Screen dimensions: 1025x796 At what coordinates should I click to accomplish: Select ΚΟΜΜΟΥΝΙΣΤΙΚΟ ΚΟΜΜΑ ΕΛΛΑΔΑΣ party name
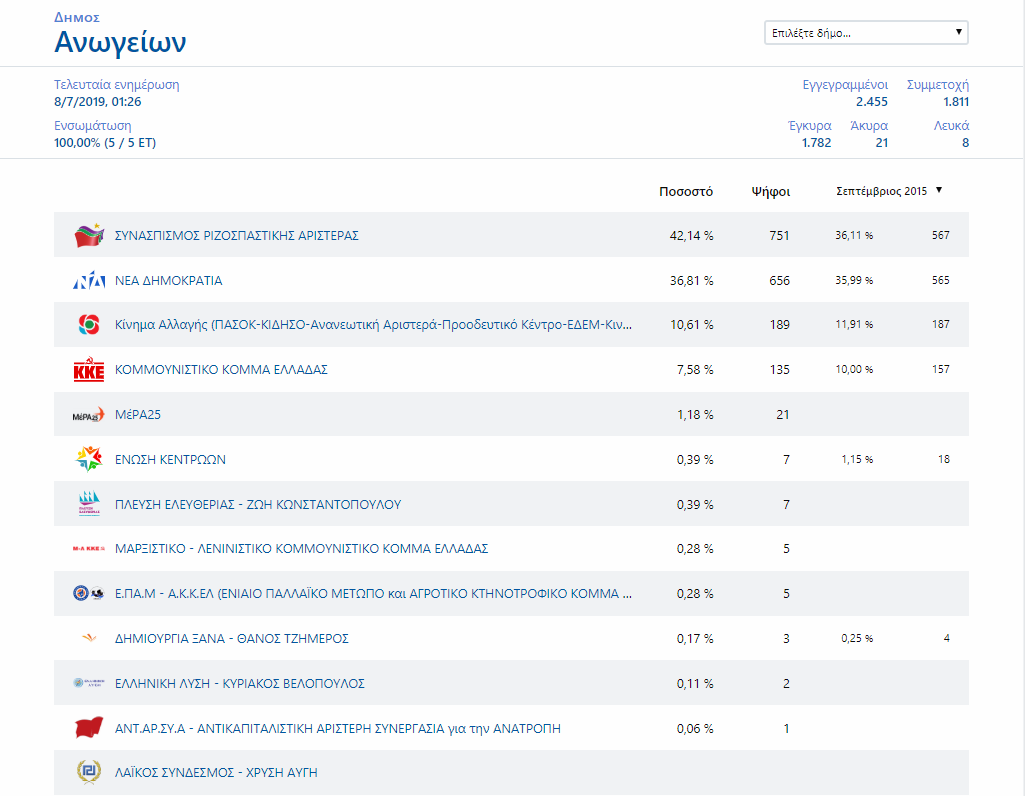(221, 370)
